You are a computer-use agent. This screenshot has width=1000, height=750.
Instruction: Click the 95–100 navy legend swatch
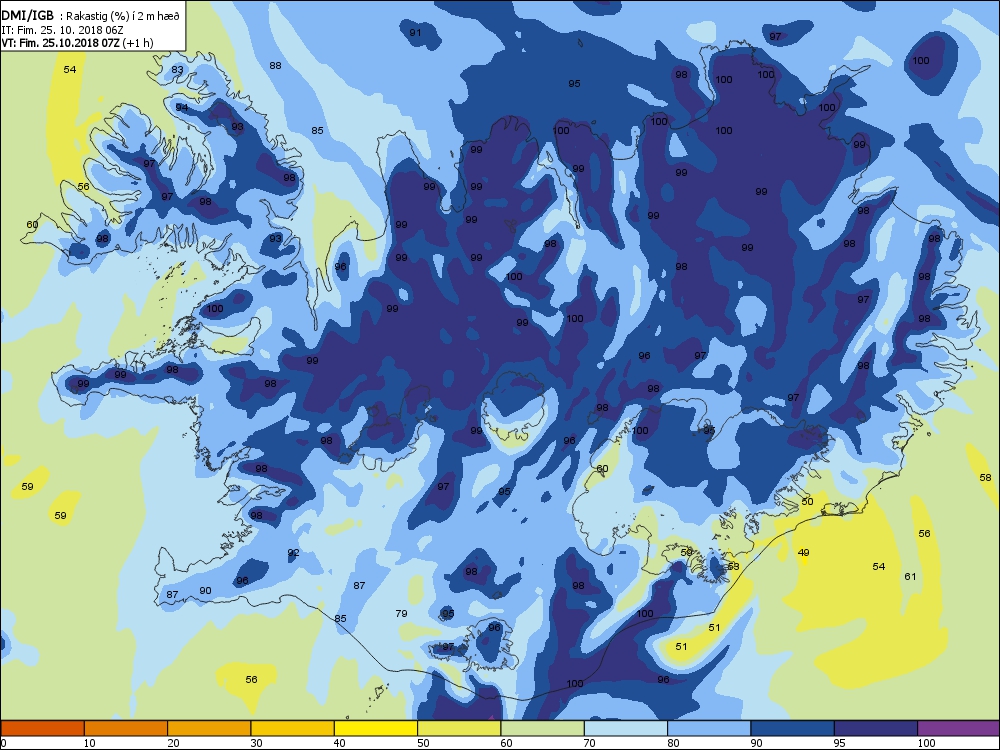[876, 728]
